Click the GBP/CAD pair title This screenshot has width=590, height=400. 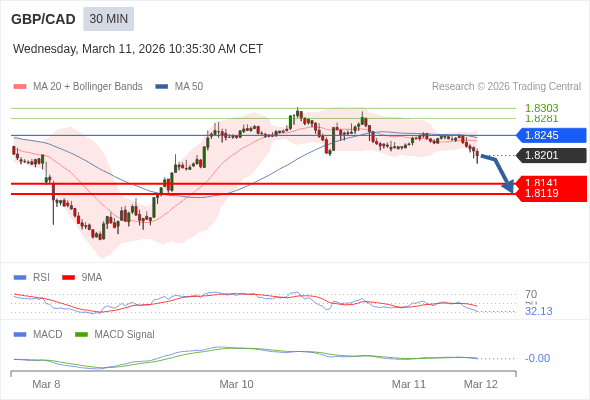coord(43,19)
